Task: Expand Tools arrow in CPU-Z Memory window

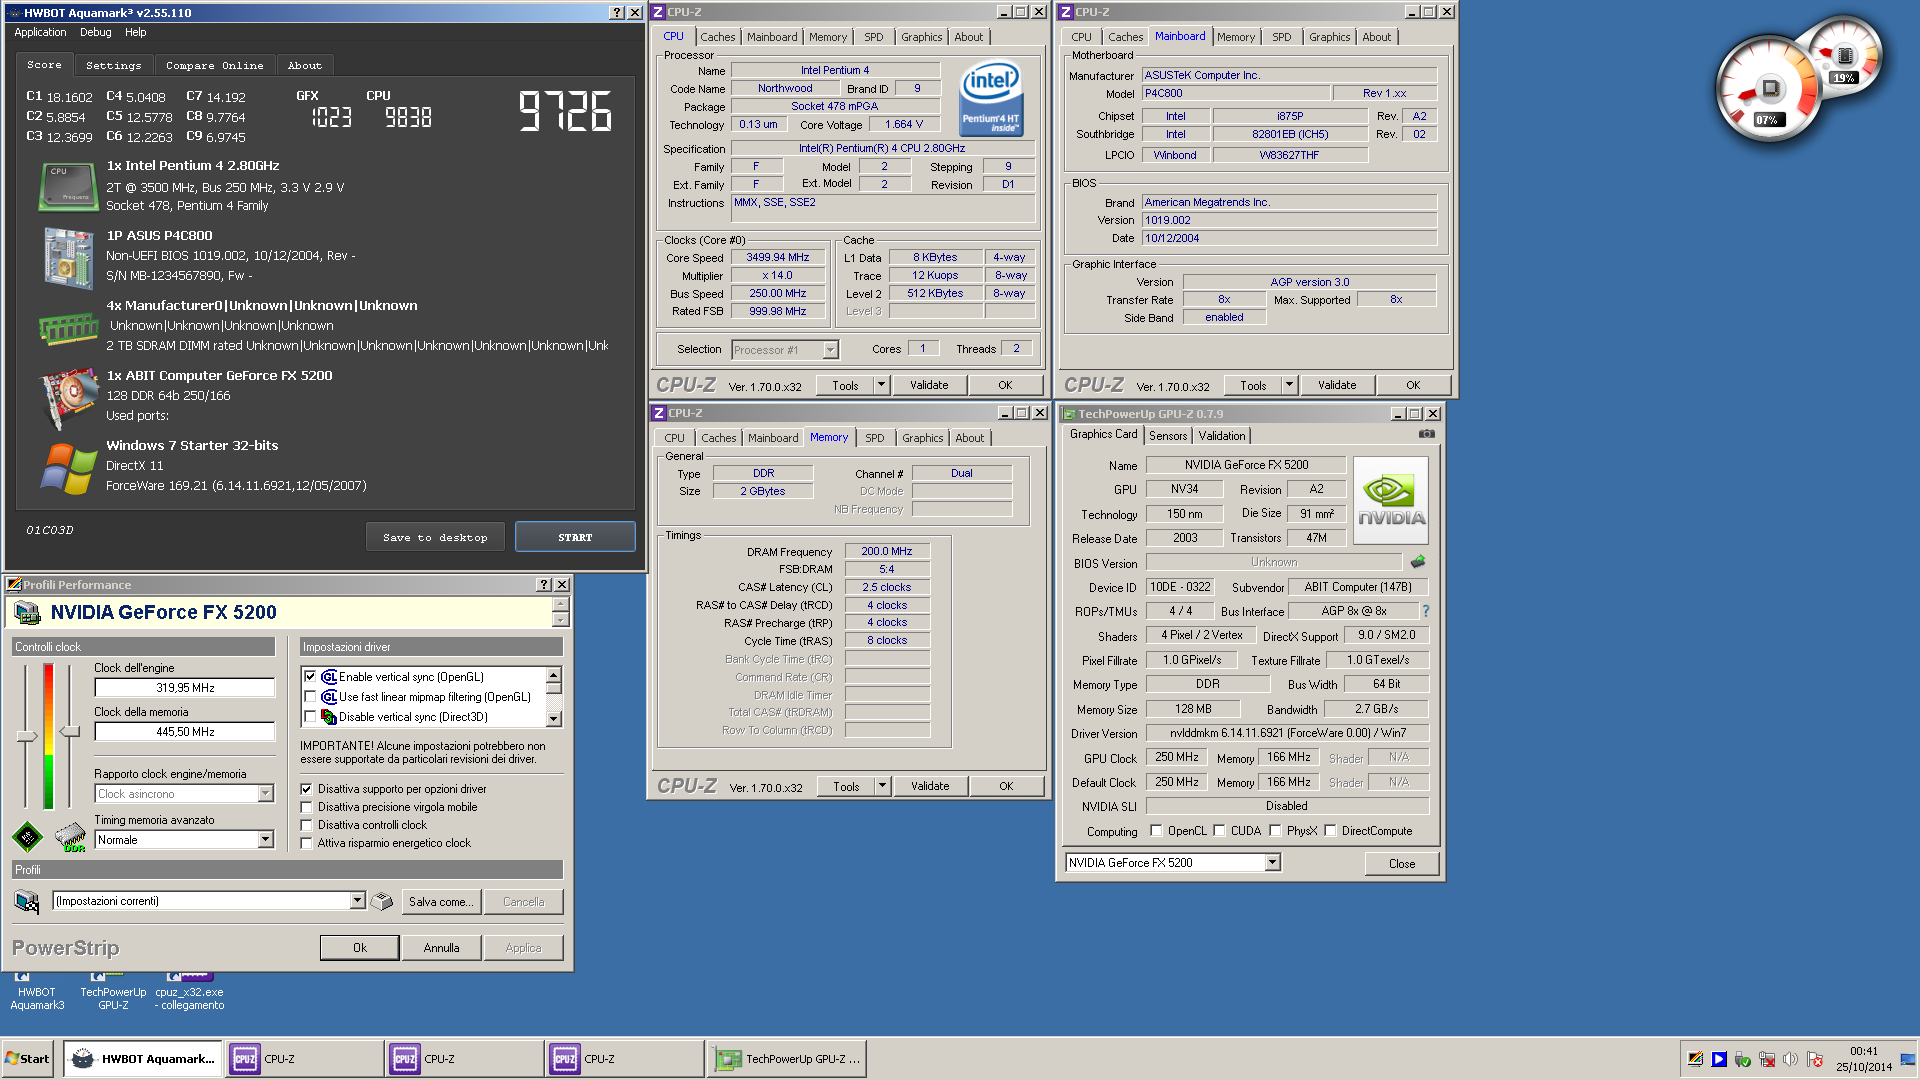Action: (x=882, y=786)
